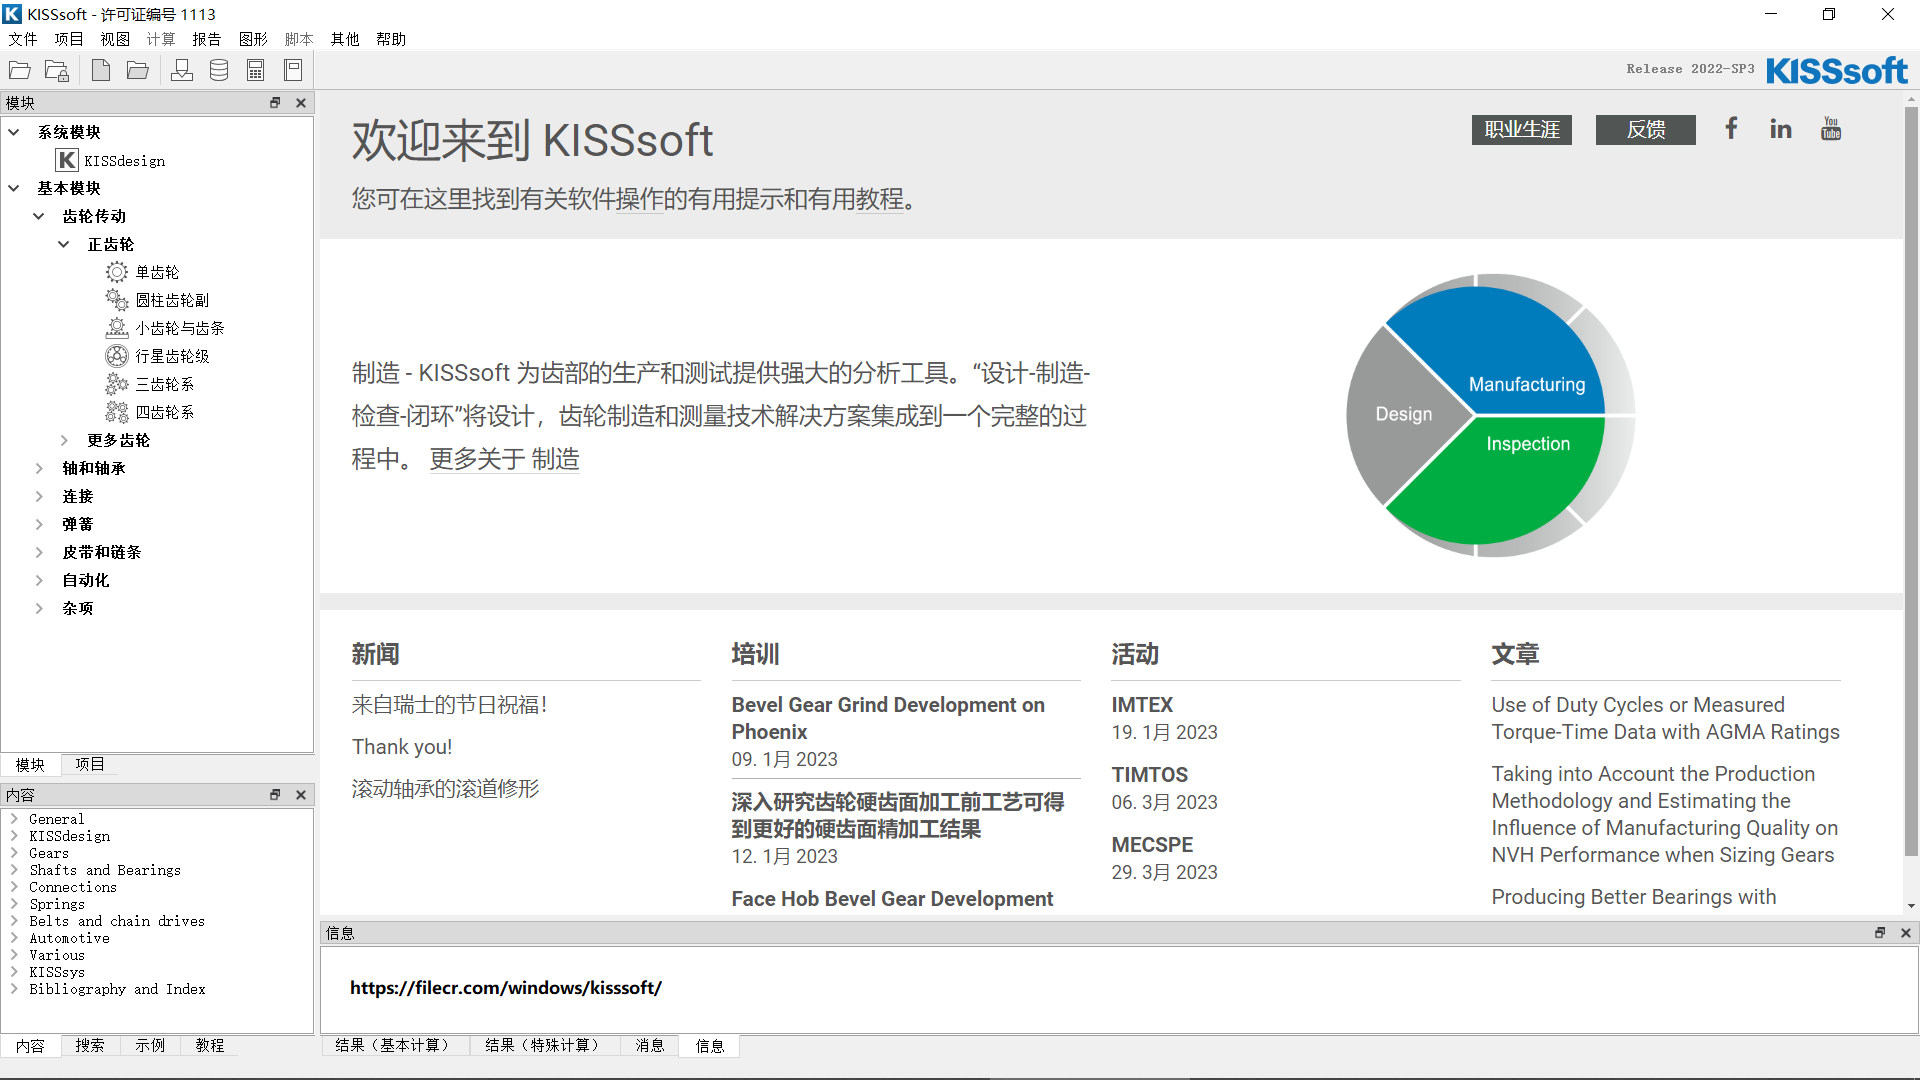Expand the 弹簧 tree node
Image resolution: width=1920 pixels, height=1080 pixels.
tap(39, 524)
